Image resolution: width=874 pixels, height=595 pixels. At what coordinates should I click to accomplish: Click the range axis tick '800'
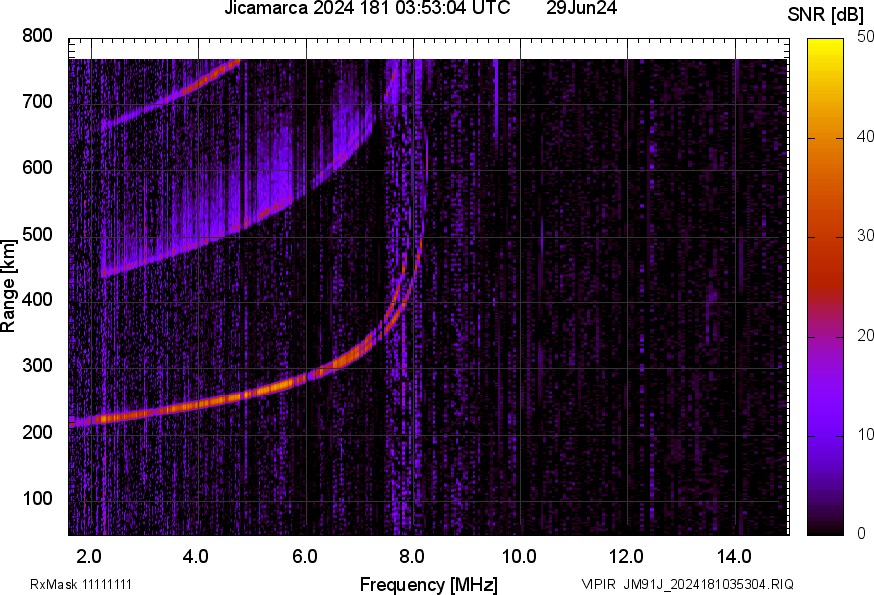(37, 36)
